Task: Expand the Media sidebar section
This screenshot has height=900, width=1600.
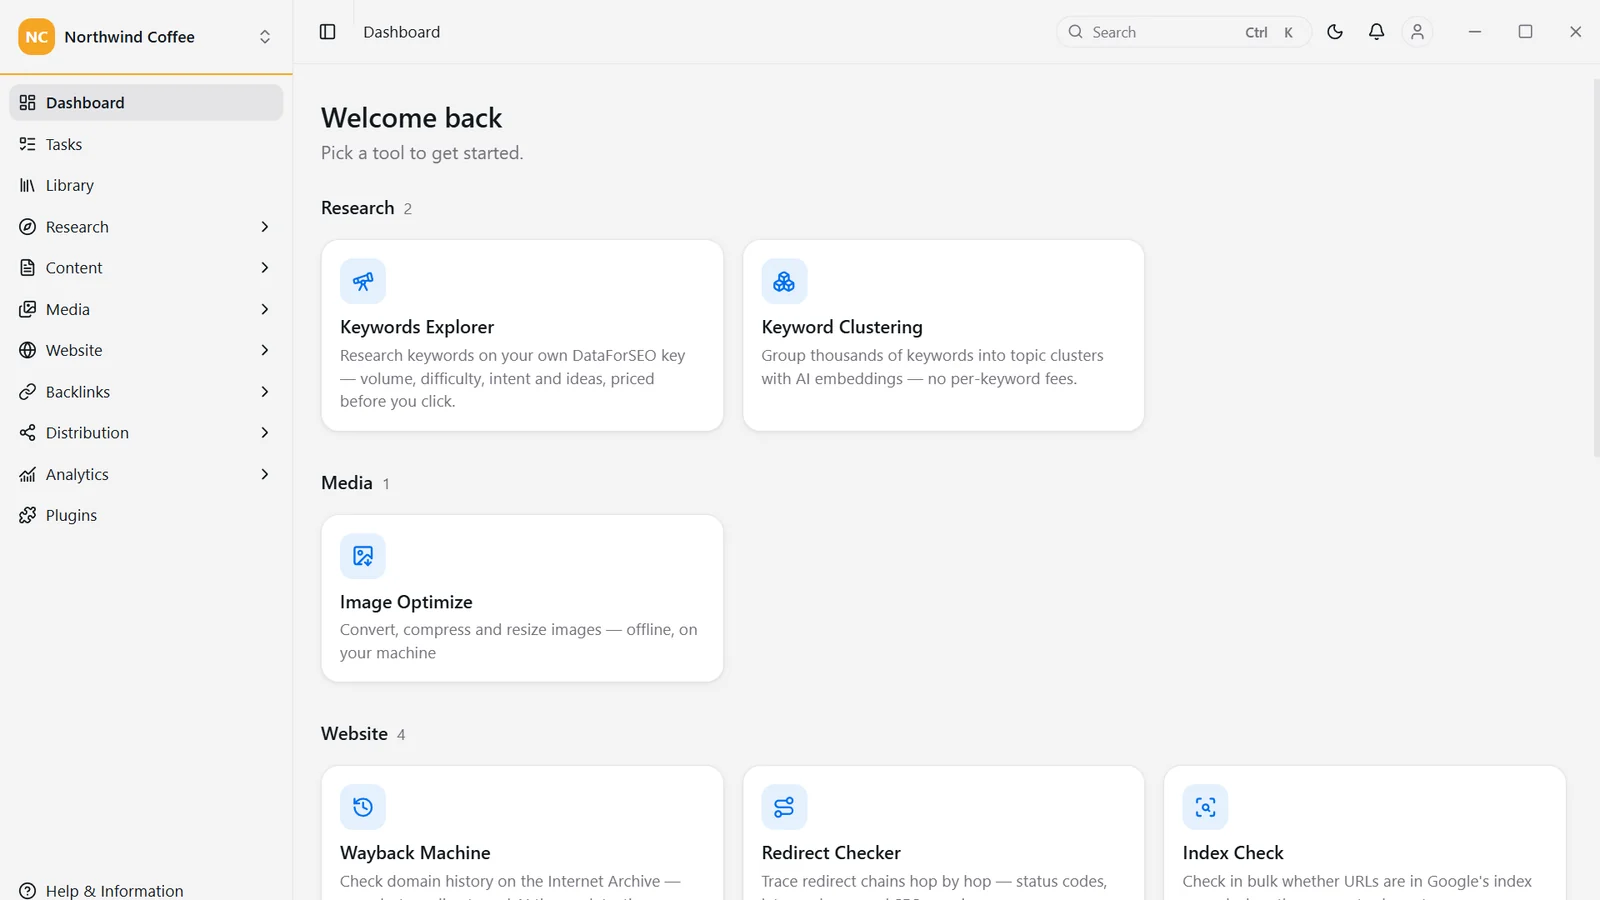Action: click(146, 309)
